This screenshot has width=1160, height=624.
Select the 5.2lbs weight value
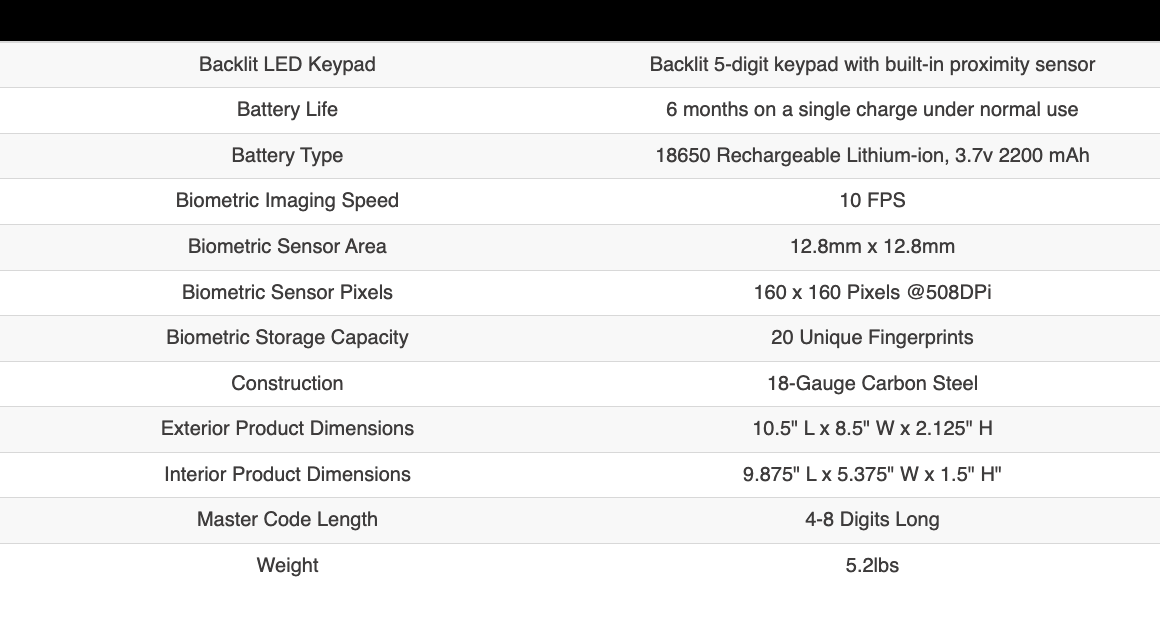872,565
